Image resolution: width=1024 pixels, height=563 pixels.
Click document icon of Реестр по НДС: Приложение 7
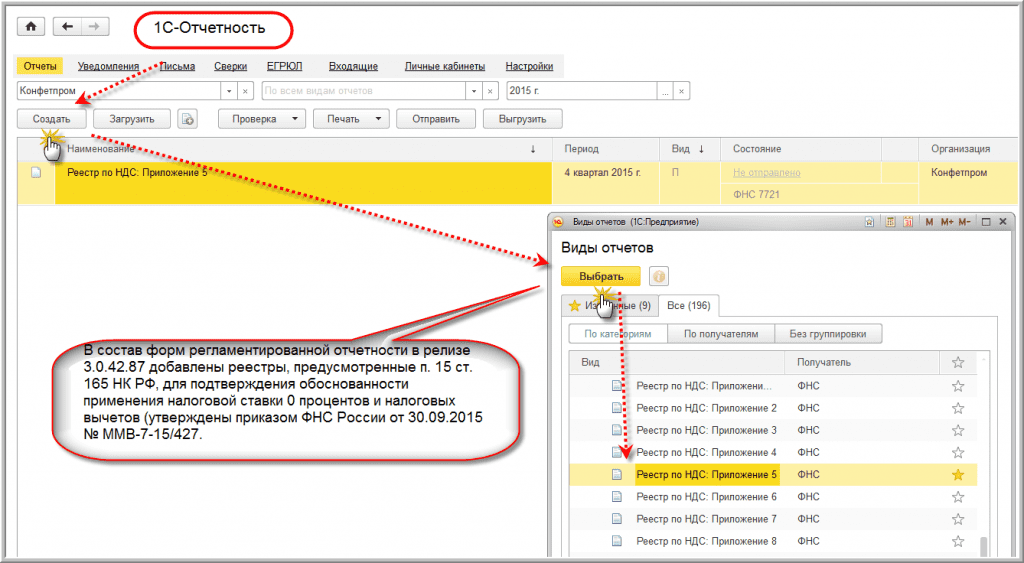click(x=617, y=519)
